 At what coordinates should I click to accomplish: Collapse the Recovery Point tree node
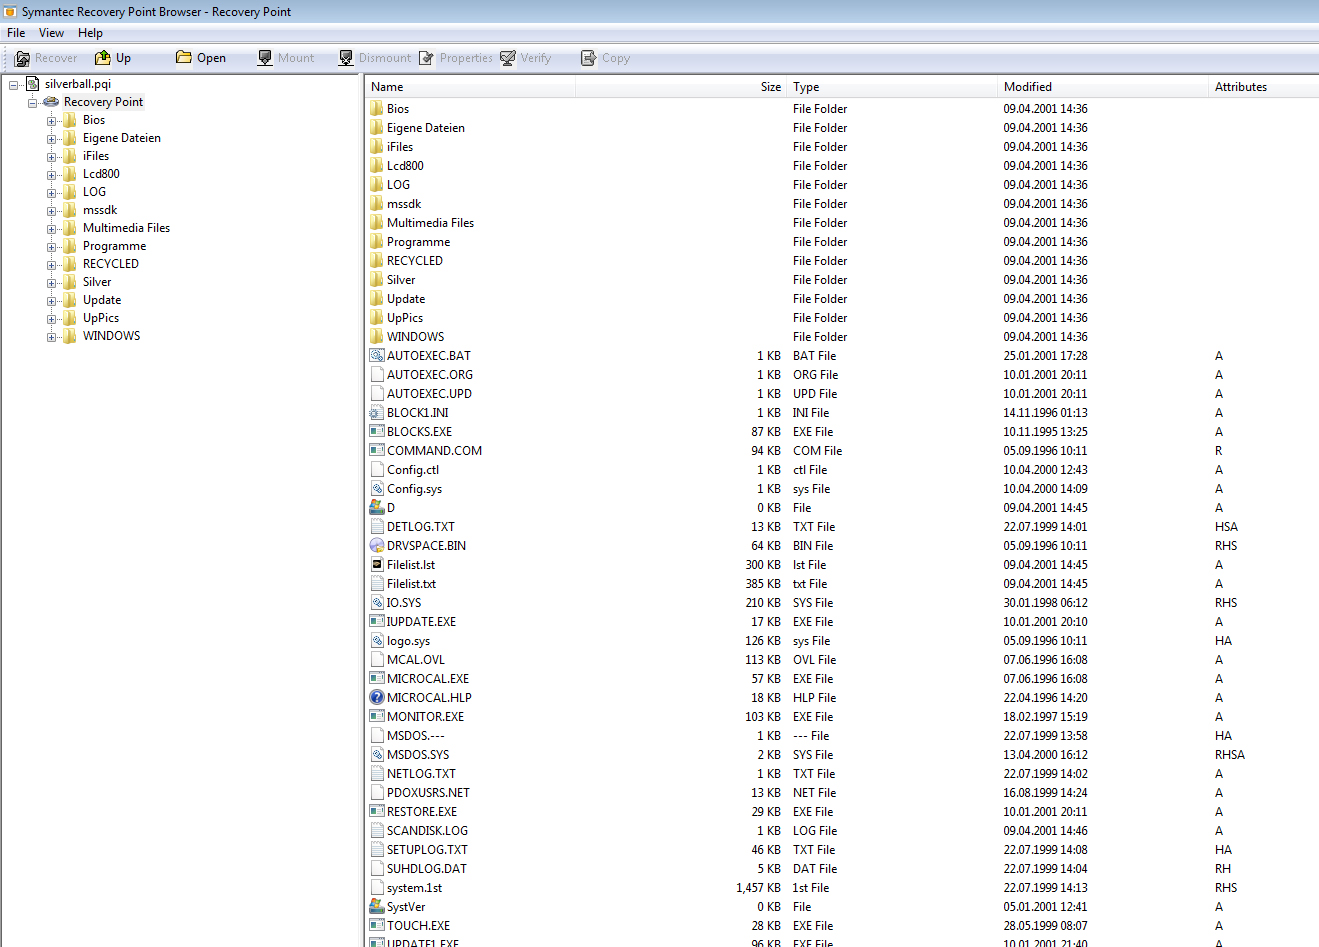33,103
